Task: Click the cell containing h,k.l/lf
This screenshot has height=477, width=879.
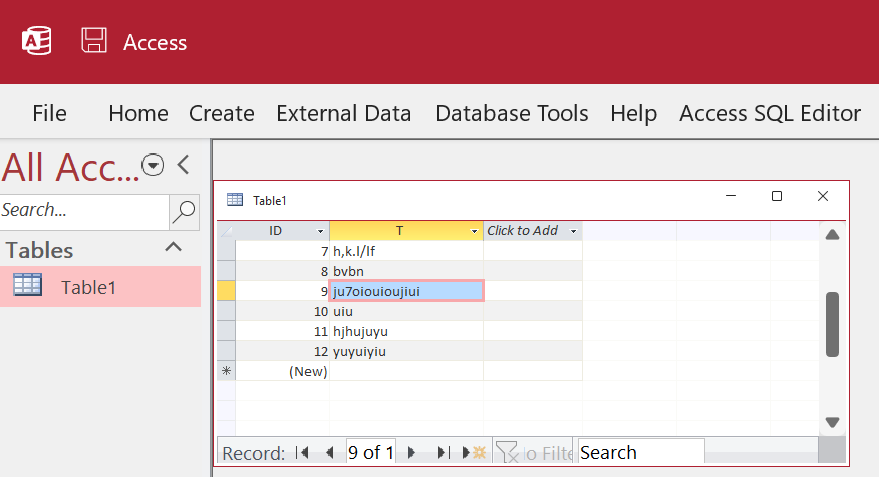Action: click(406, 251)
